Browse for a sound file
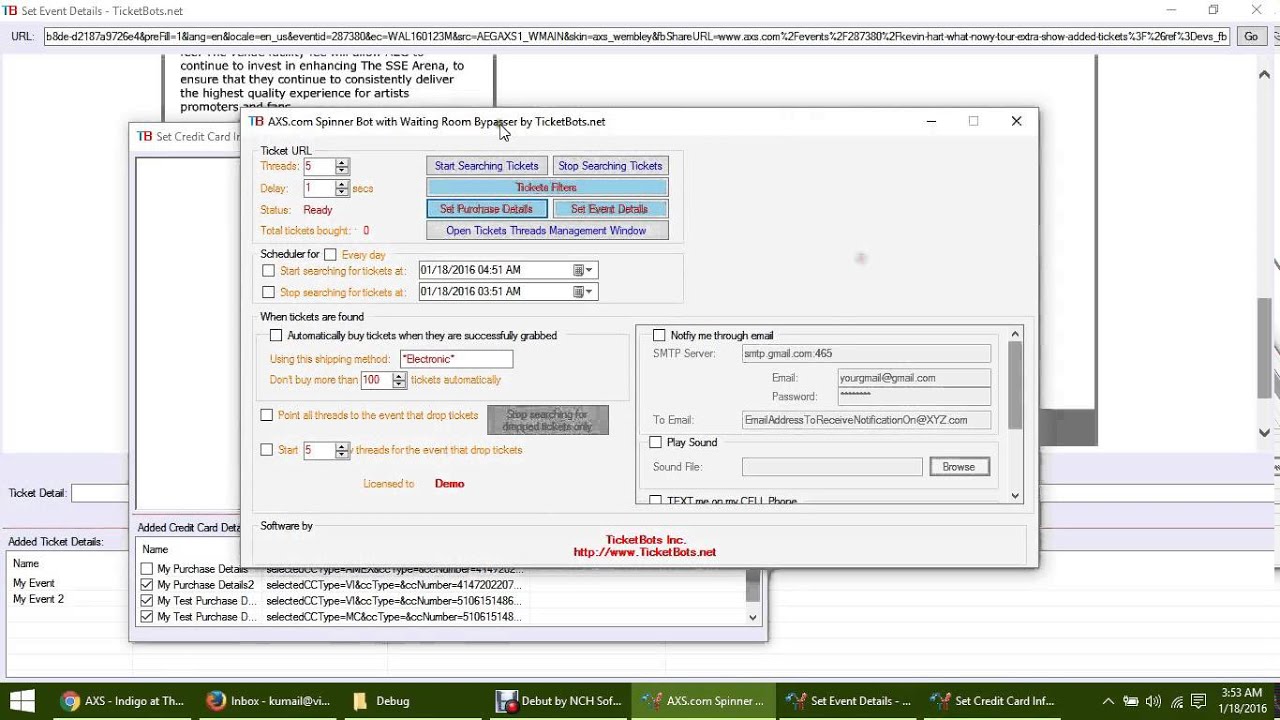1280x720 pixels. coord(958,467)
